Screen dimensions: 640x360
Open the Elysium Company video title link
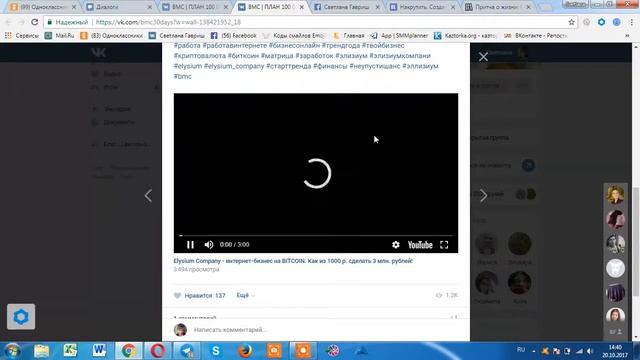tap(293, 261)
